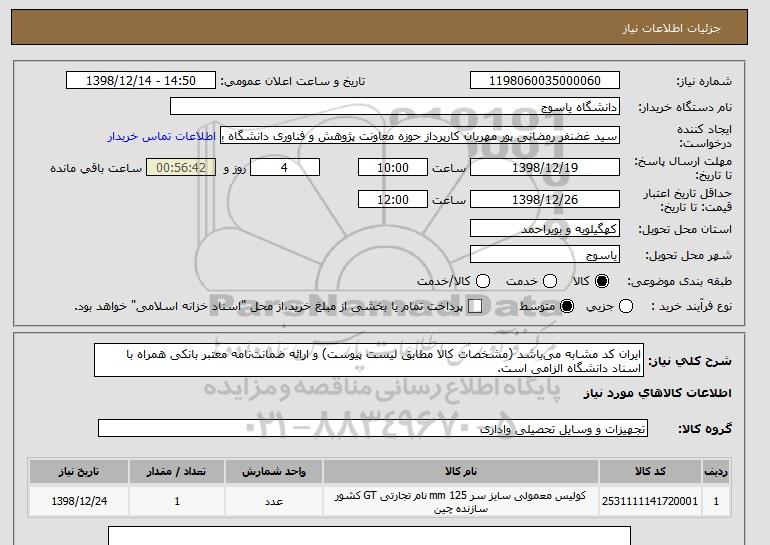Click the price validity date 1398/12/26

pos(545,199)
